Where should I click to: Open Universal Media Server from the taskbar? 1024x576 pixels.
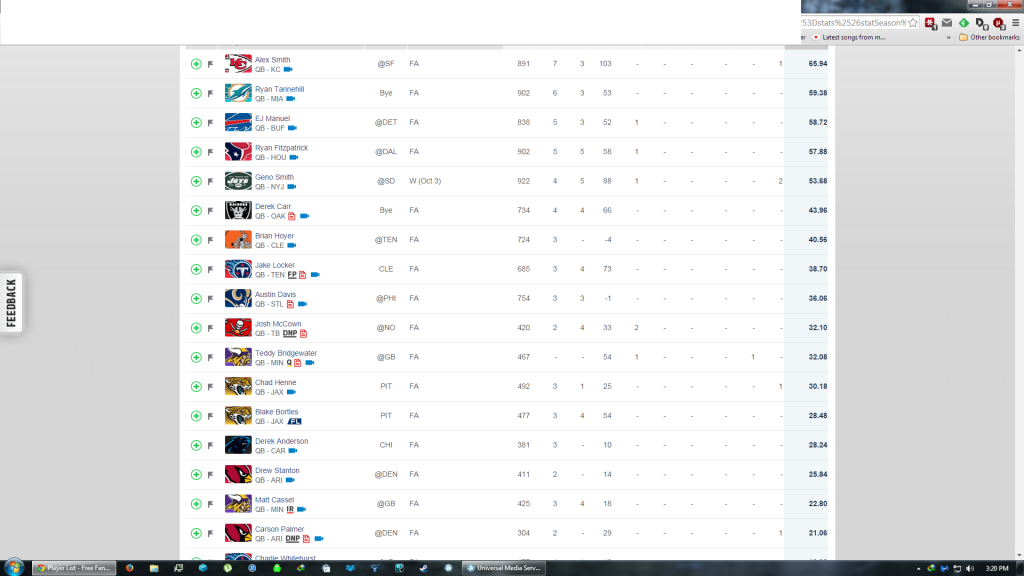coord(503,568)
